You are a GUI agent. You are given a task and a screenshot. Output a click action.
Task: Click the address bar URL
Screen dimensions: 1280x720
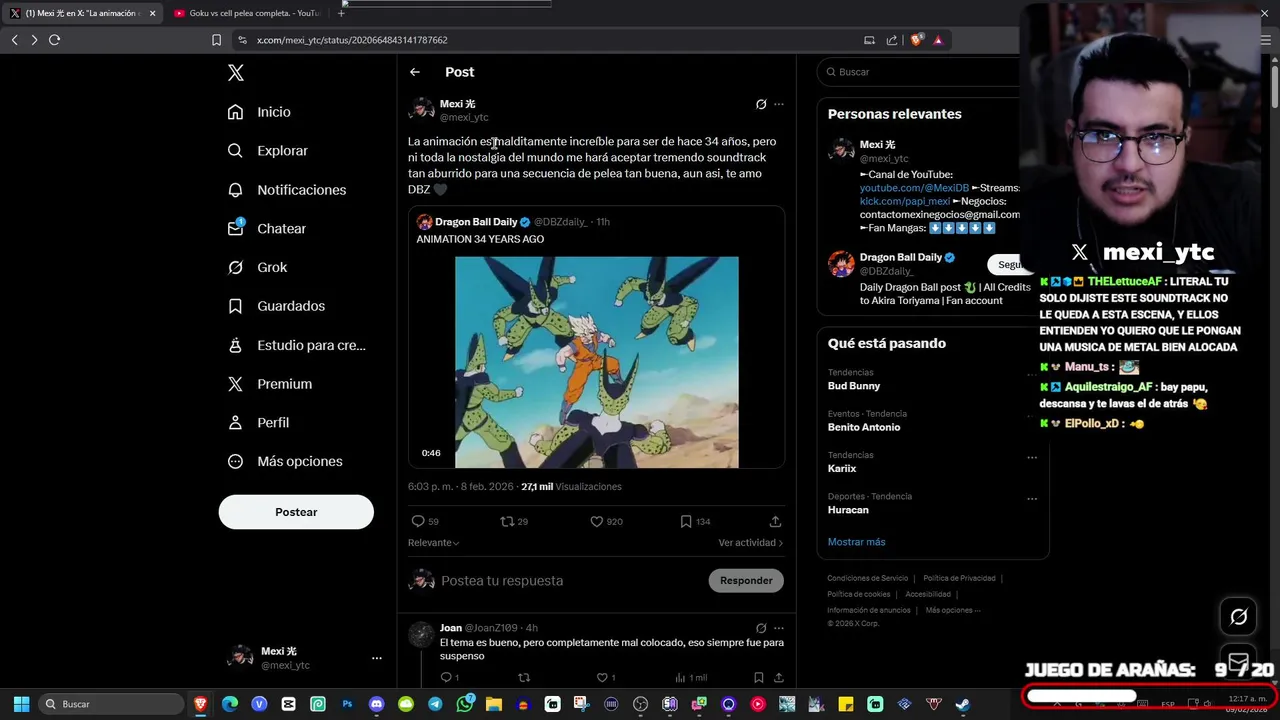(x=352, y=40)
